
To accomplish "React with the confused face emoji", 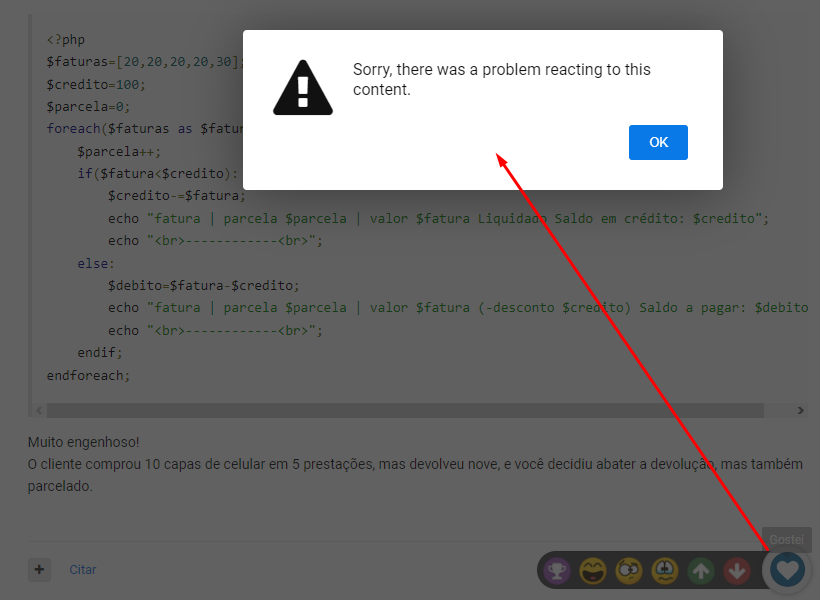I will pos(629,570).
